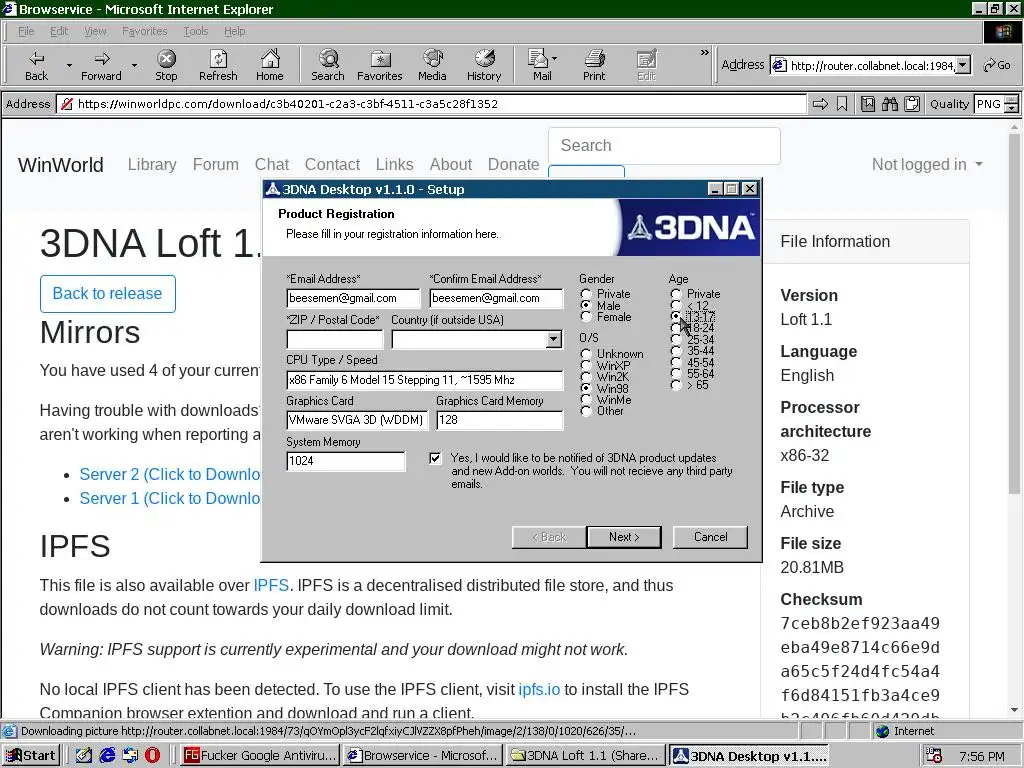
Task: Open the Browservice bookmarks book icon
Action: click(x=868, y=104)
